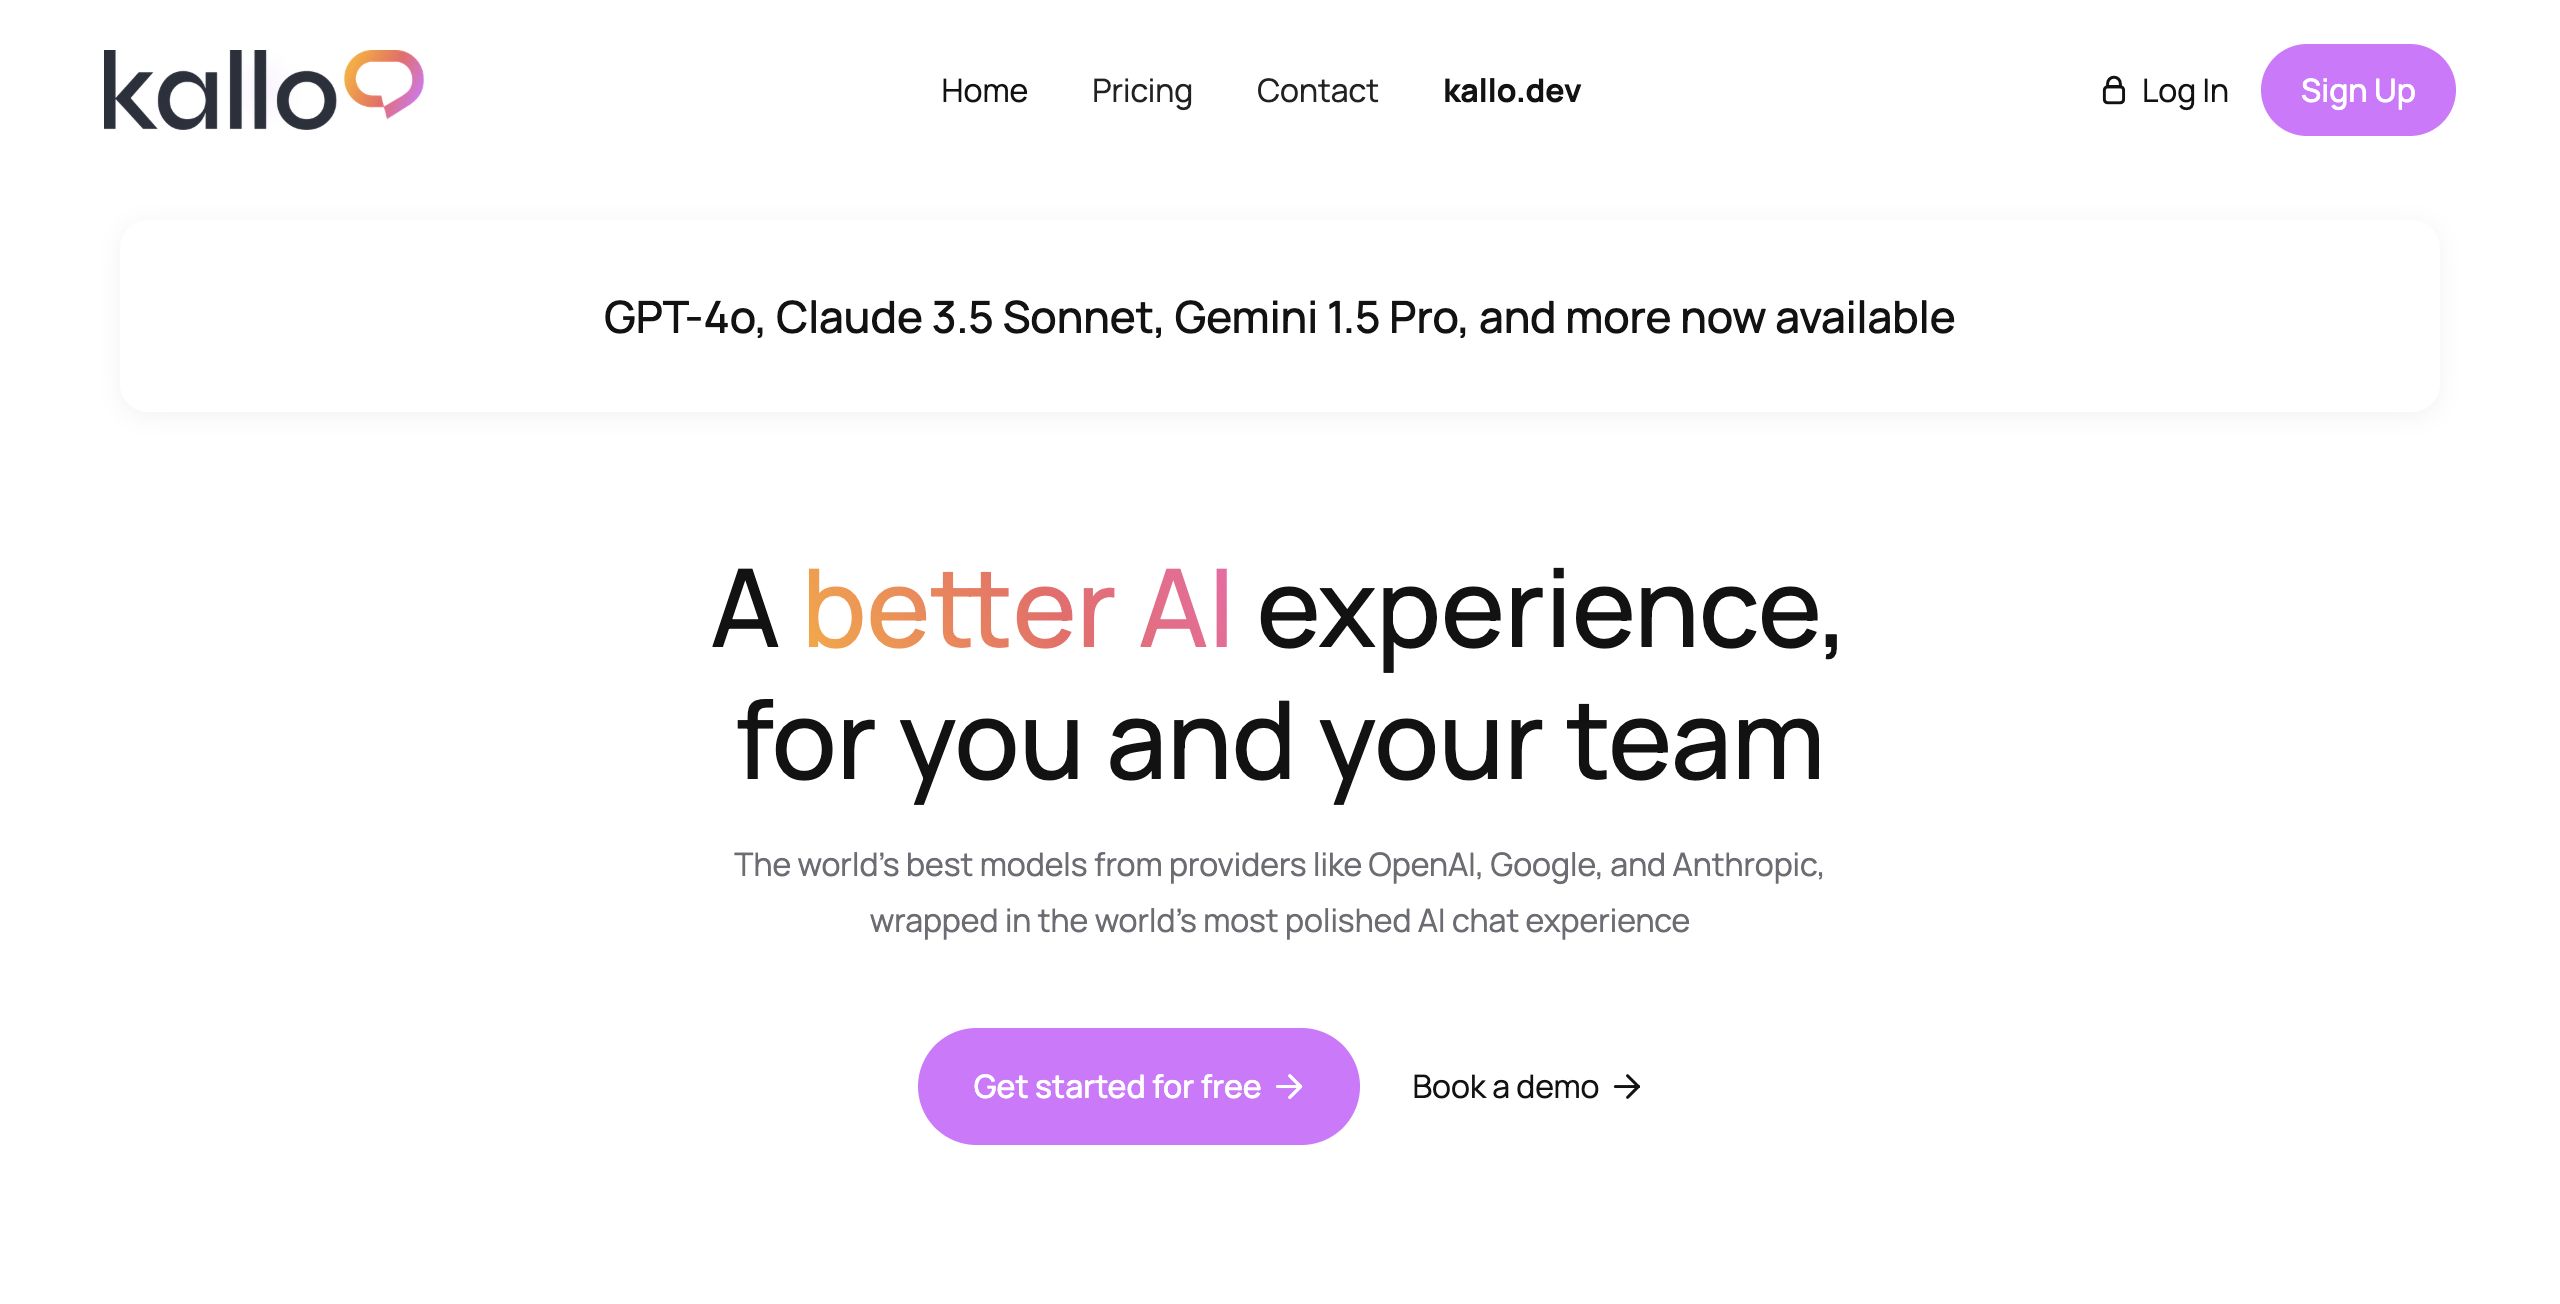This screenshot has height=1304, width=2560.
Task: Click the arrow next to Book a demo
Action: [1628, 1087]
